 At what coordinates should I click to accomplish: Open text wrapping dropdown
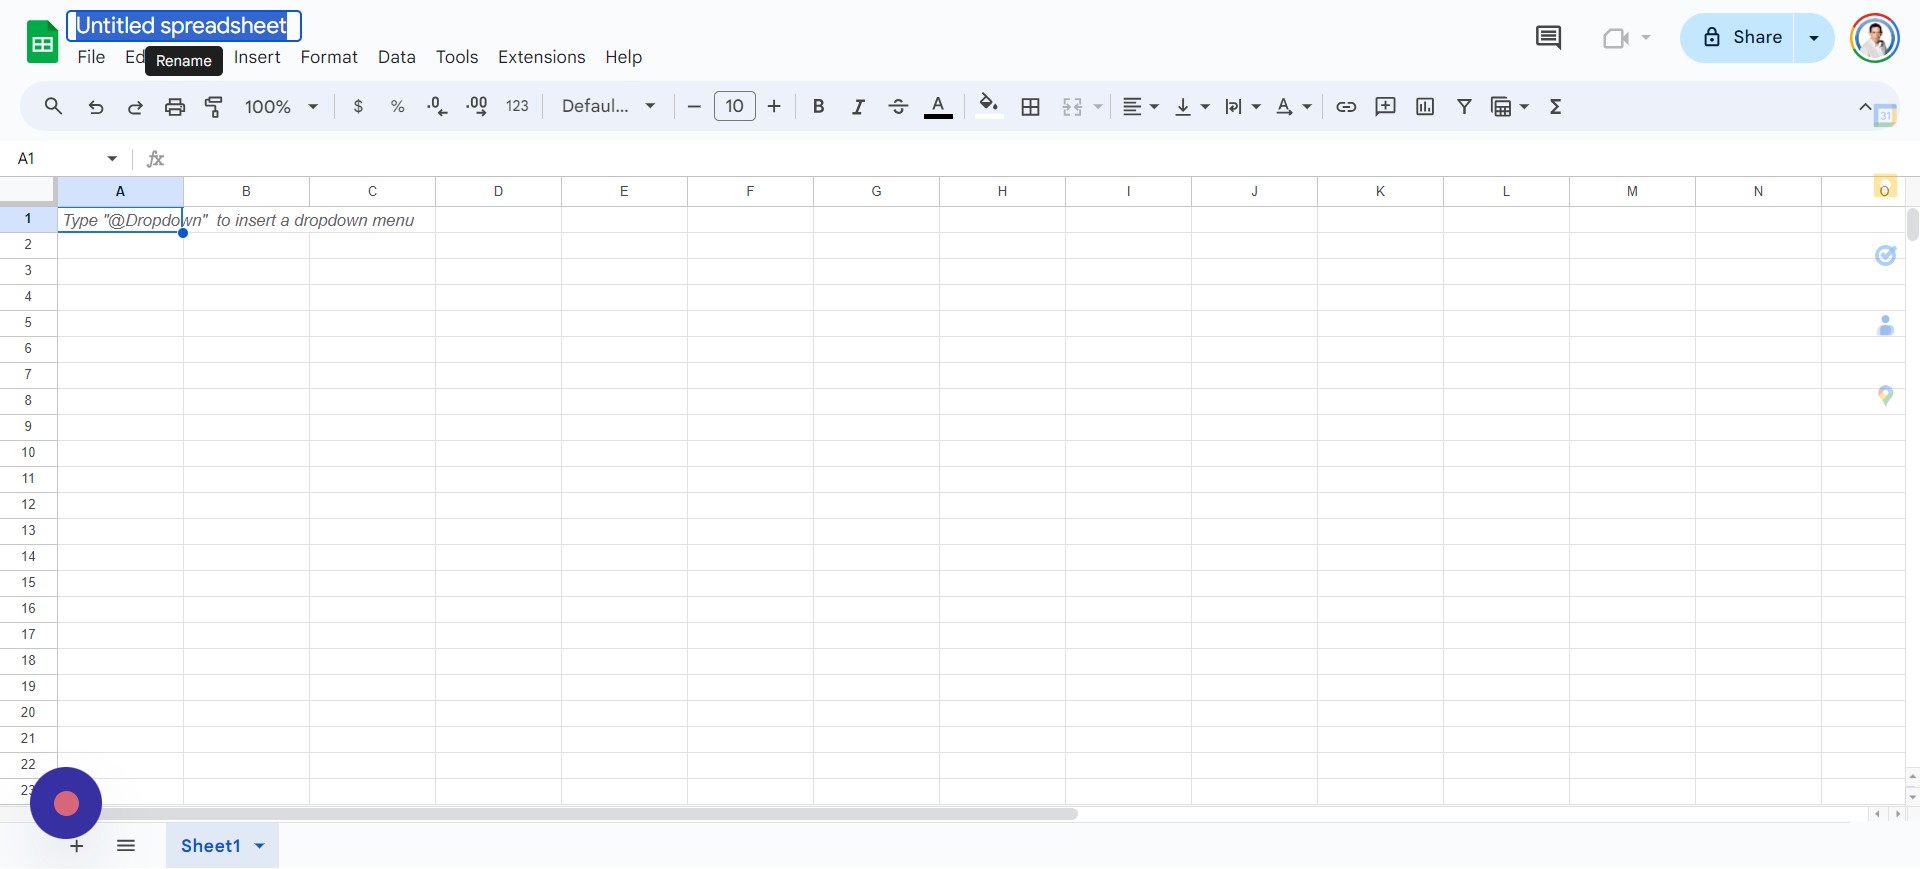[1243, 107]
